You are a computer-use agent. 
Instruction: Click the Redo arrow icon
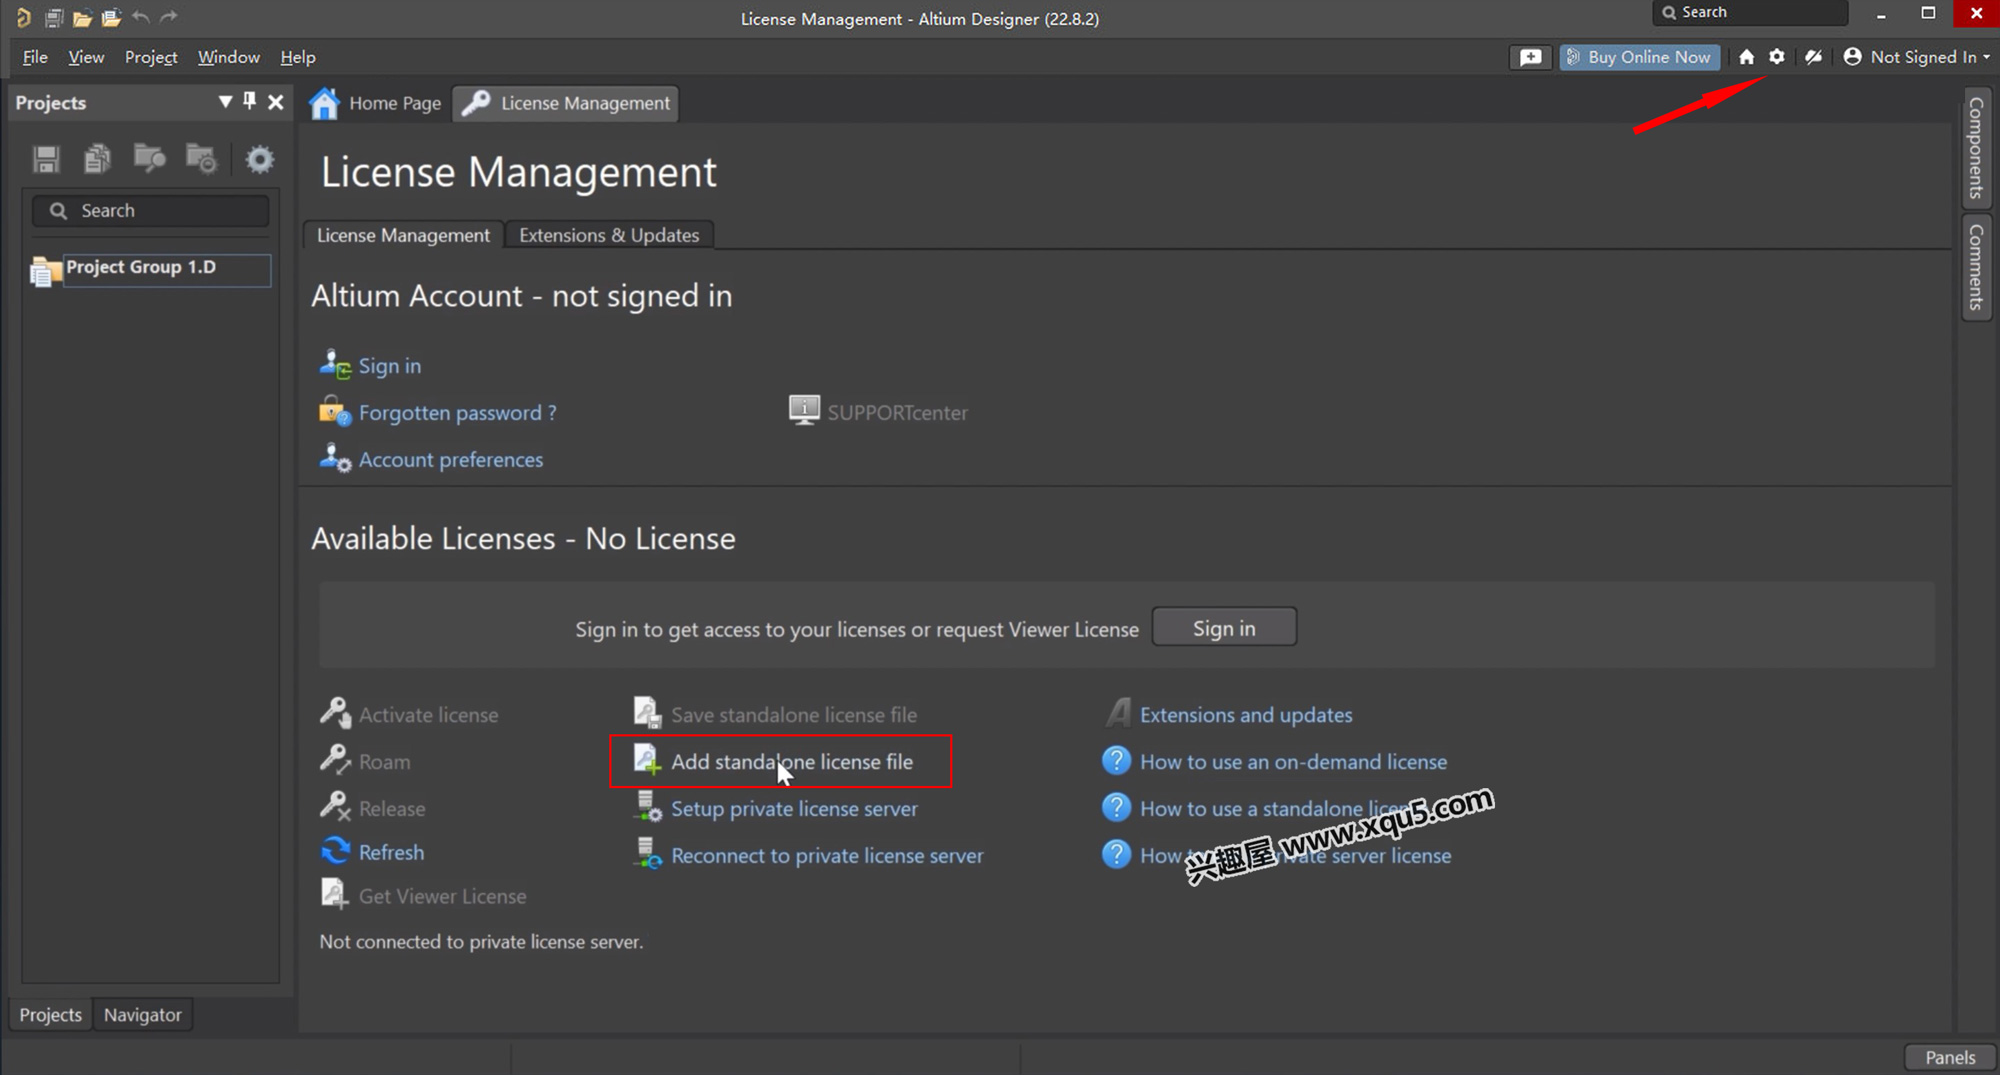pyautogui.click(x=169, y=17)
